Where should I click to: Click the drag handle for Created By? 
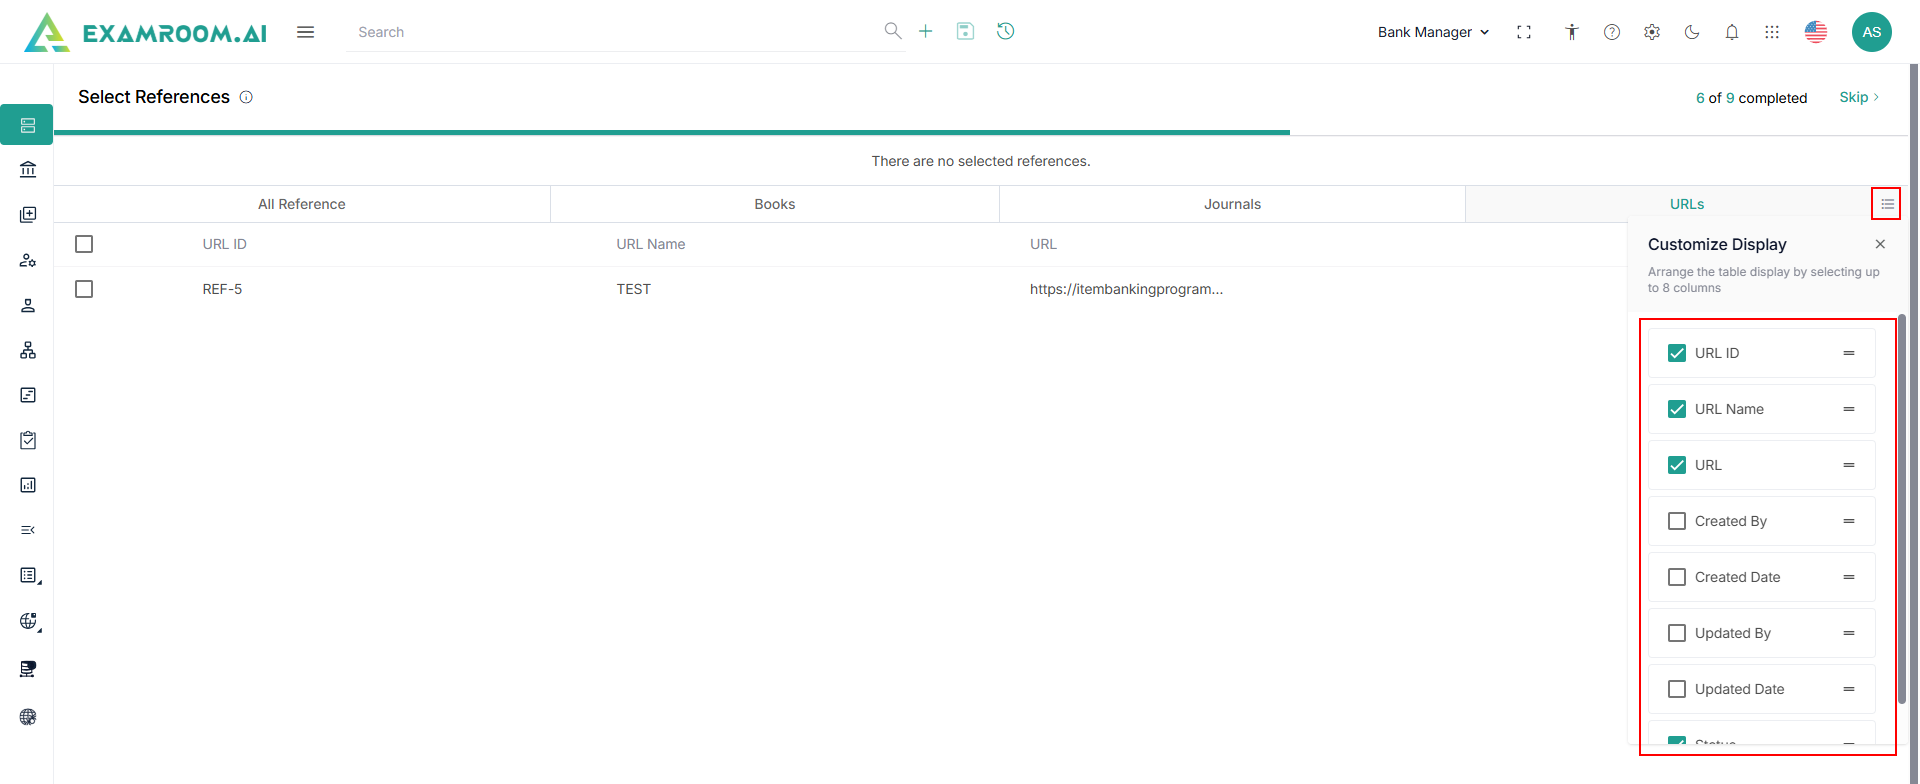(x=1849, y=521)
